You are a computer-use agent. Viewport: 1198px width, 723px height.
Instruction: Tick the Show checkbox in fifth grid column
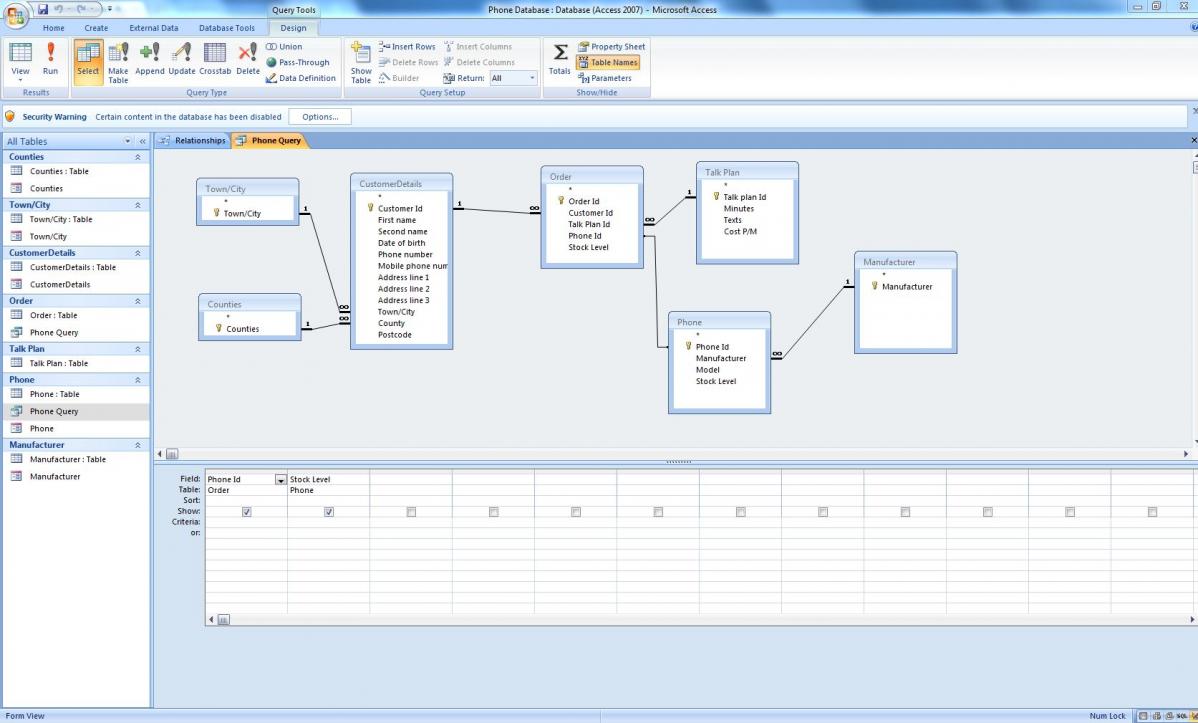coord(576,512)
